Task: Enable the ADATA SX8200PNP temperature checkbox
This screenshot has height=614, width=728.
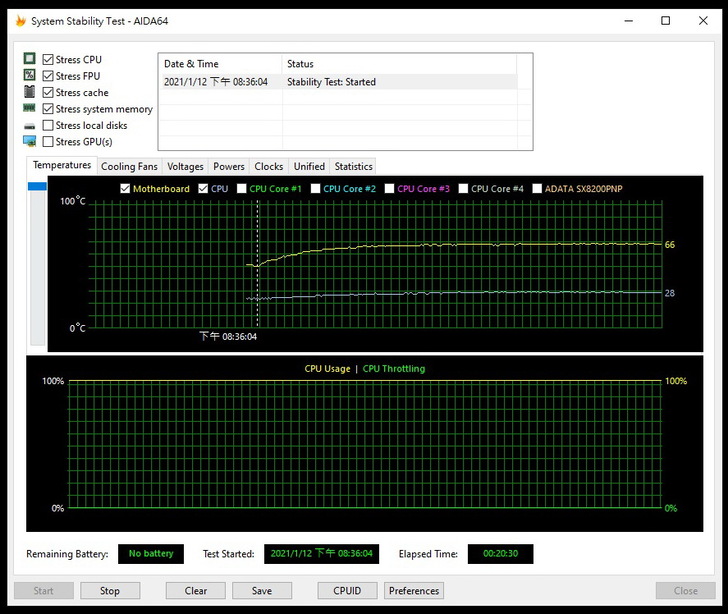Action: click(537, 188)
